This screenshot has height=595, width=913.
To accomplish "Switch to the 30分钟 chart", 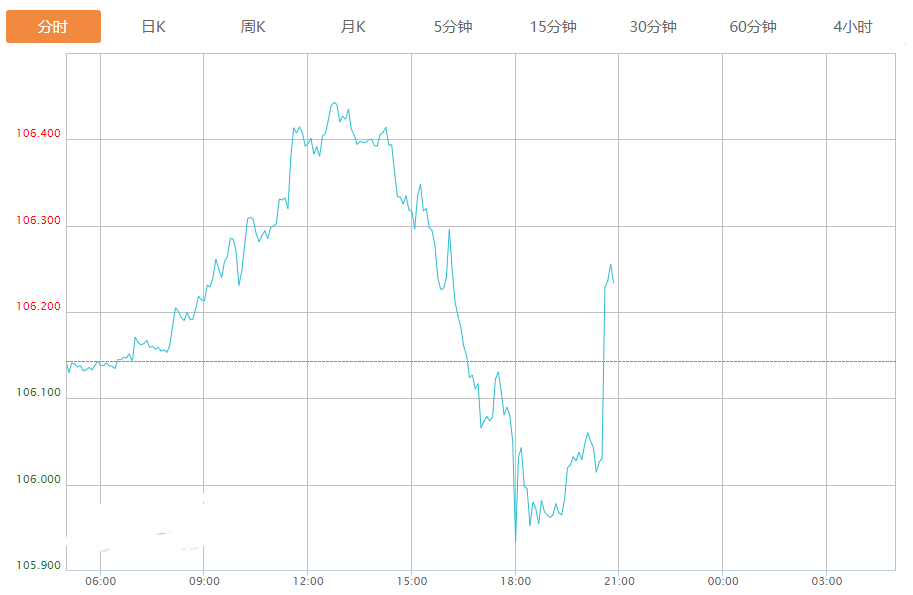I will pyautogui.click(x=653, y=27).
